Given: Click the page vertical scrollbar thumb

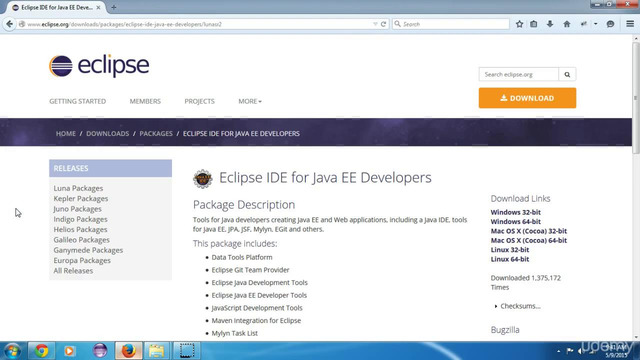Looking at the screenshot, I should coord(636,97).
